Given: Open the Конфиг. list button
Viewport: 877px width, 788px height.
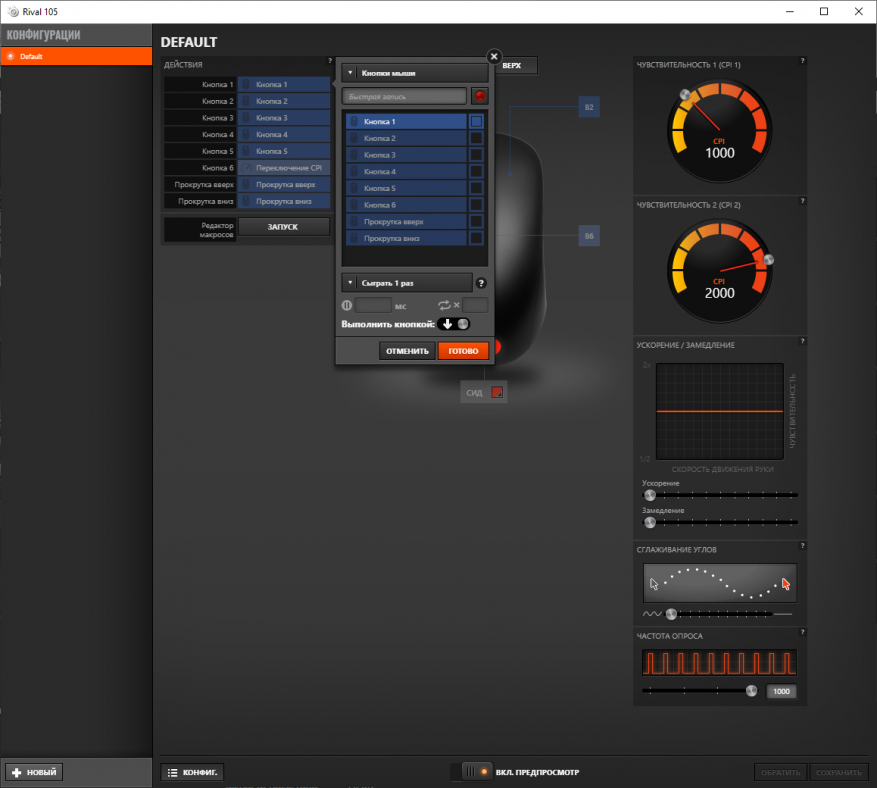Looking at the screenshot, I should (x=192, y=772).
